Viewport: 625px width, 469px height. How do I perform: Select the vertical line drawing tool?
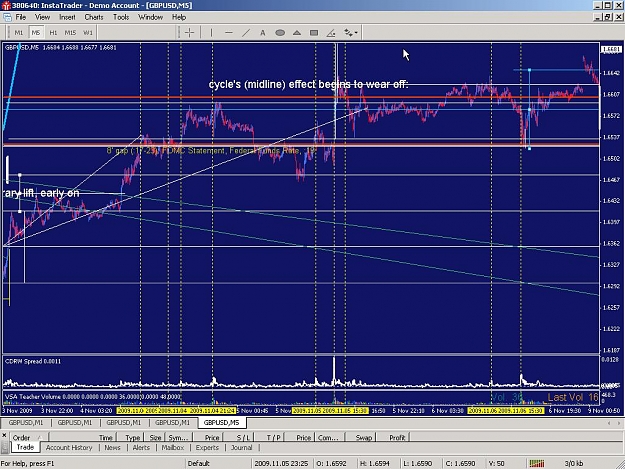tap(211, 33)
